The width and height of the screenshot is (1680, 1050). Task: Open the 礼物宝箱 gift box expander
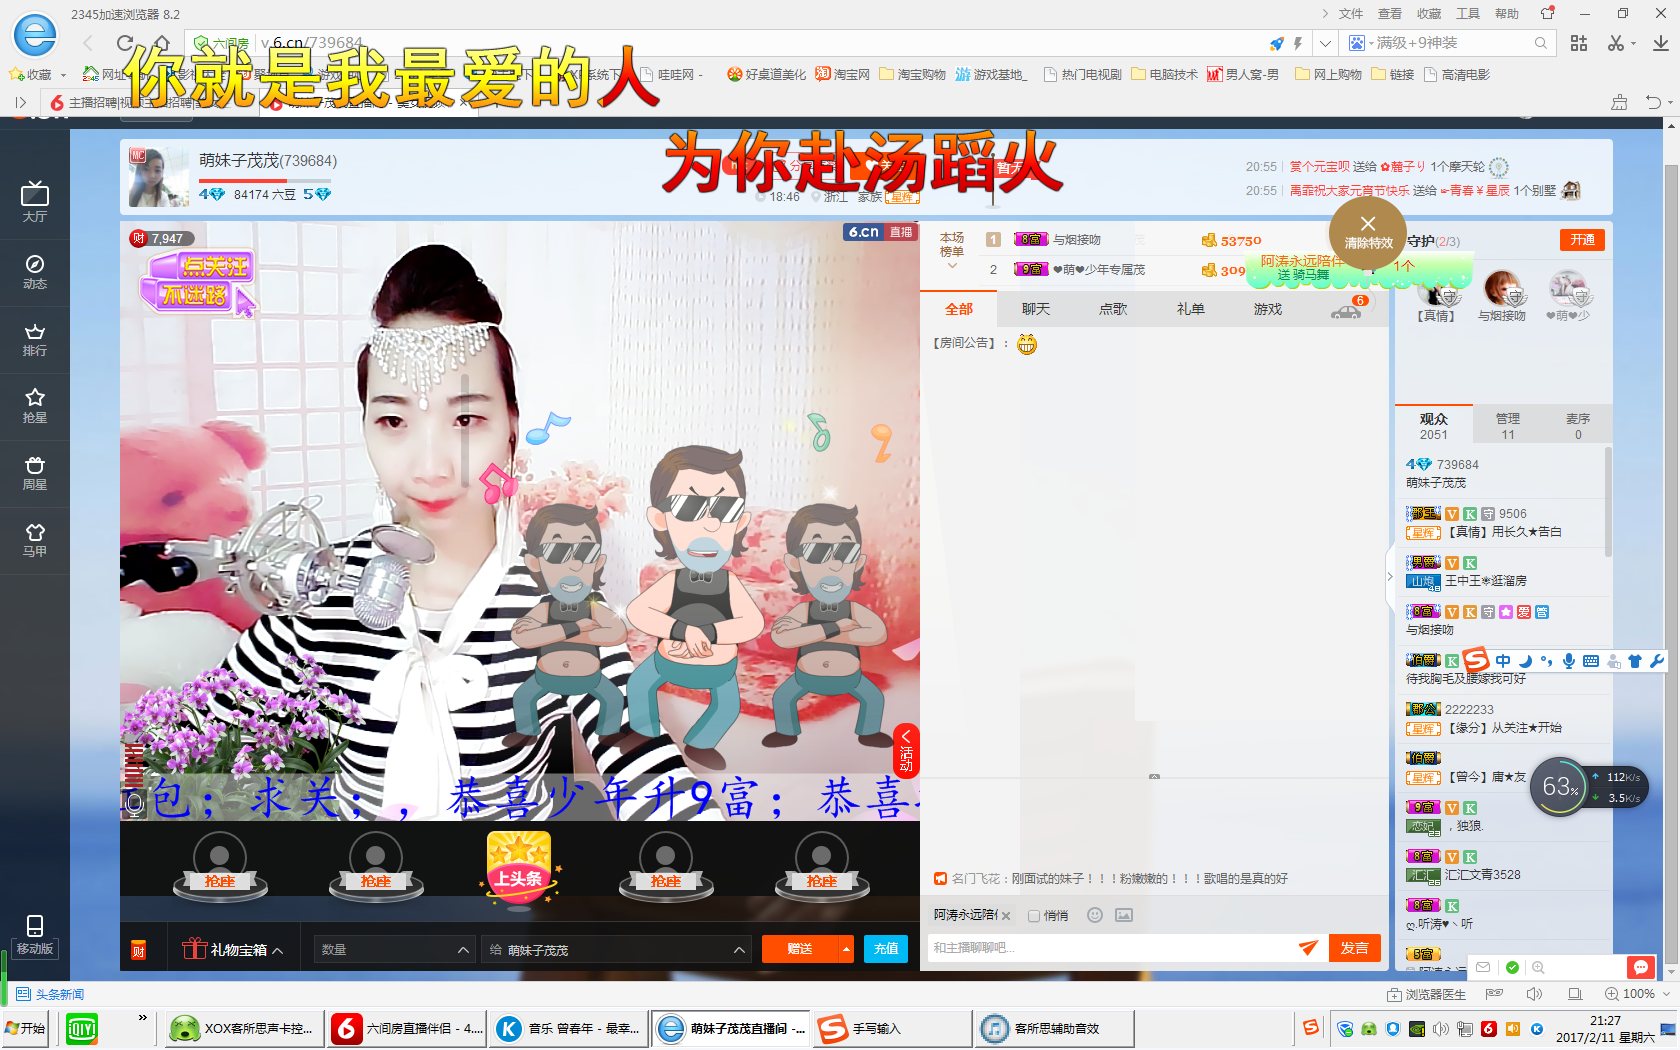click(x=232, y=949)
